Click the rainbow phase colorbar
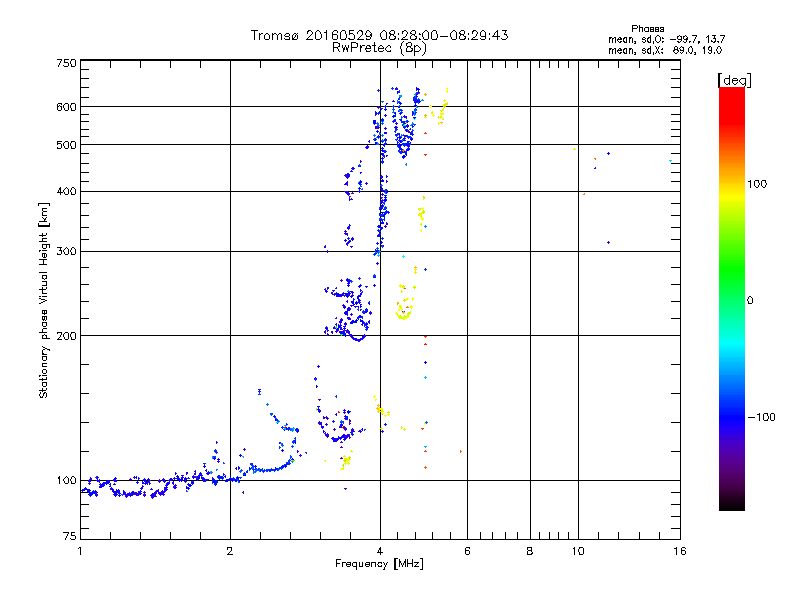Screen dimensions: 800x600 point(732,298)
